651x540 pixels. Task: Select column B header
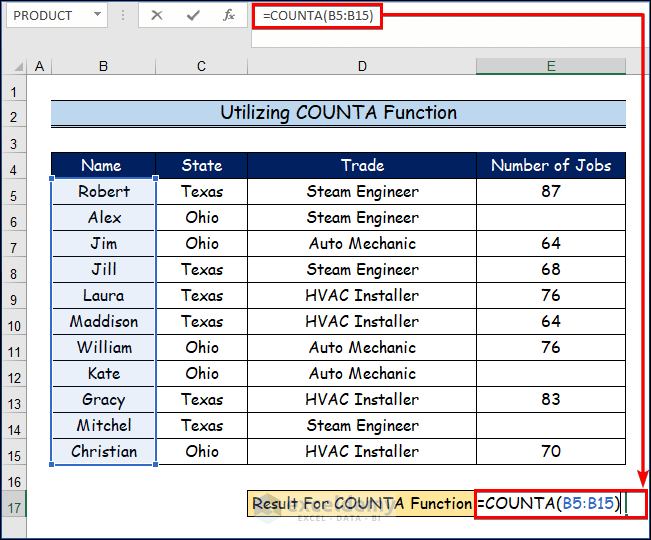pyautogui.click(x=103, y=66)
